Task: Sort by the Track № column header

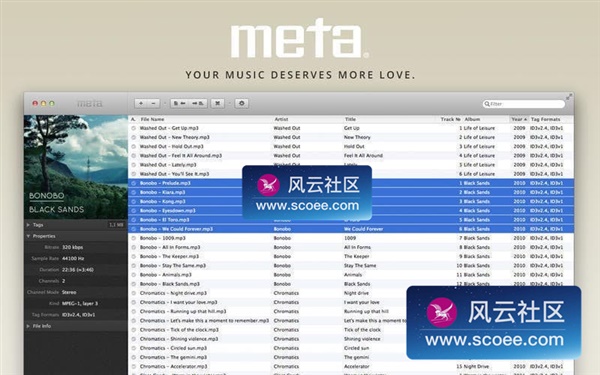Action: 450,119
